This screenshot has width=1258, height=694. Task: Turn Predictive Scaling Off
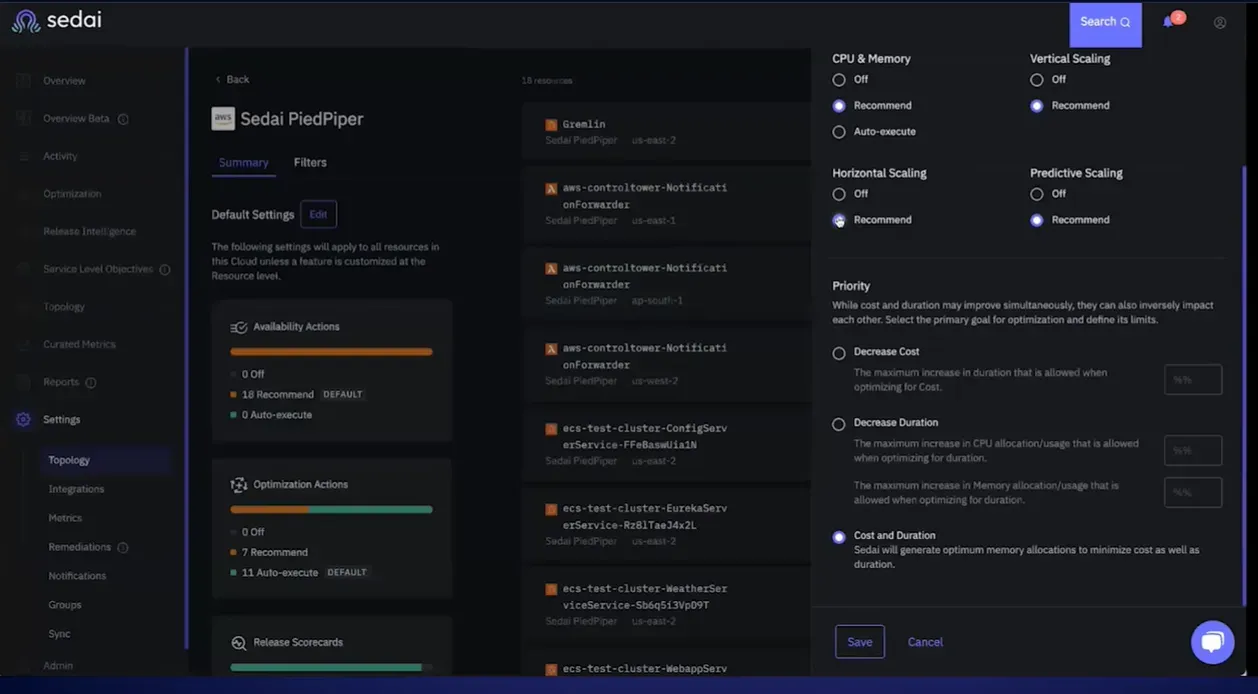point(1037,194)
